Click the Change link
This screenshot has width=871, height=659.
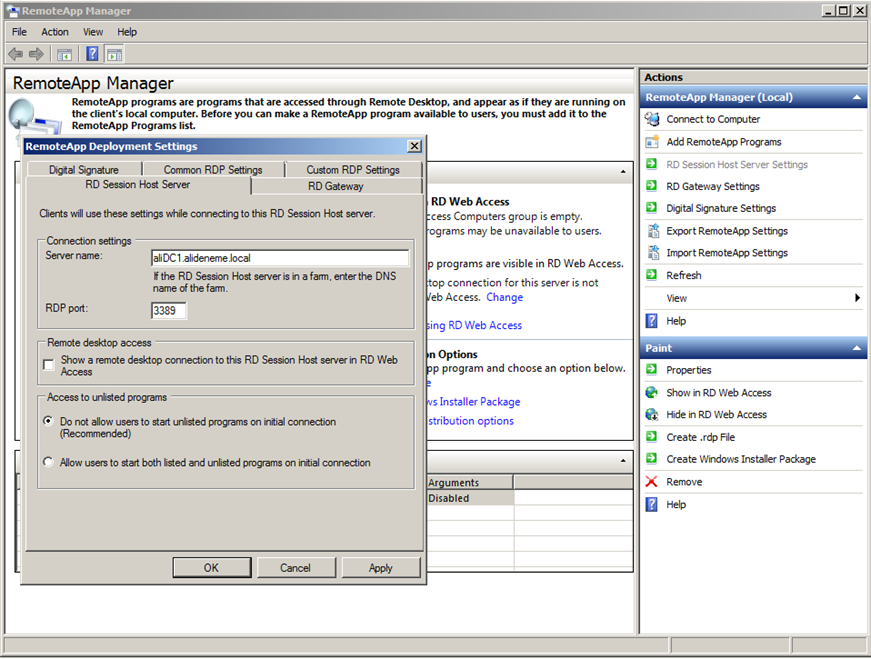(x=504, y=297)
